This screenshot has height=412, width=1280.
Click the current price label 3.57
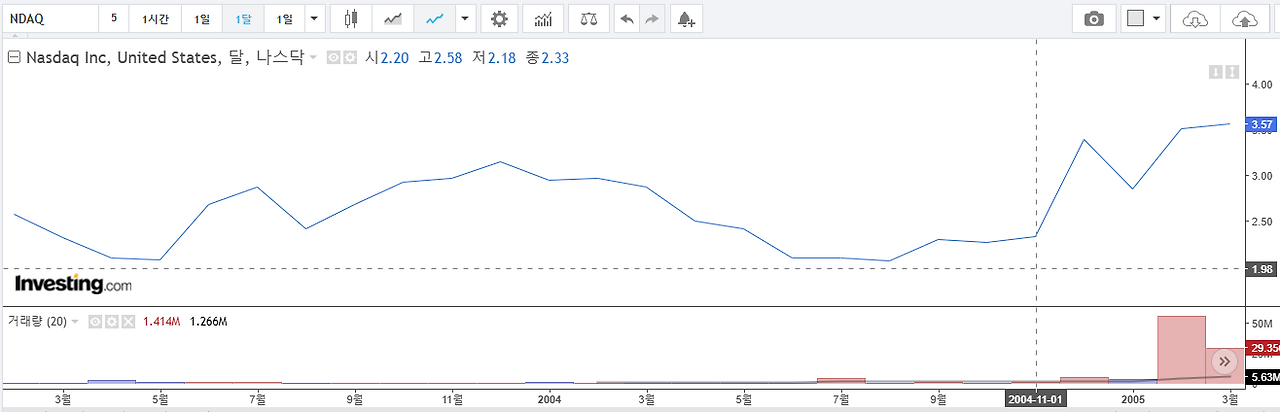[x=1261, y=124]
